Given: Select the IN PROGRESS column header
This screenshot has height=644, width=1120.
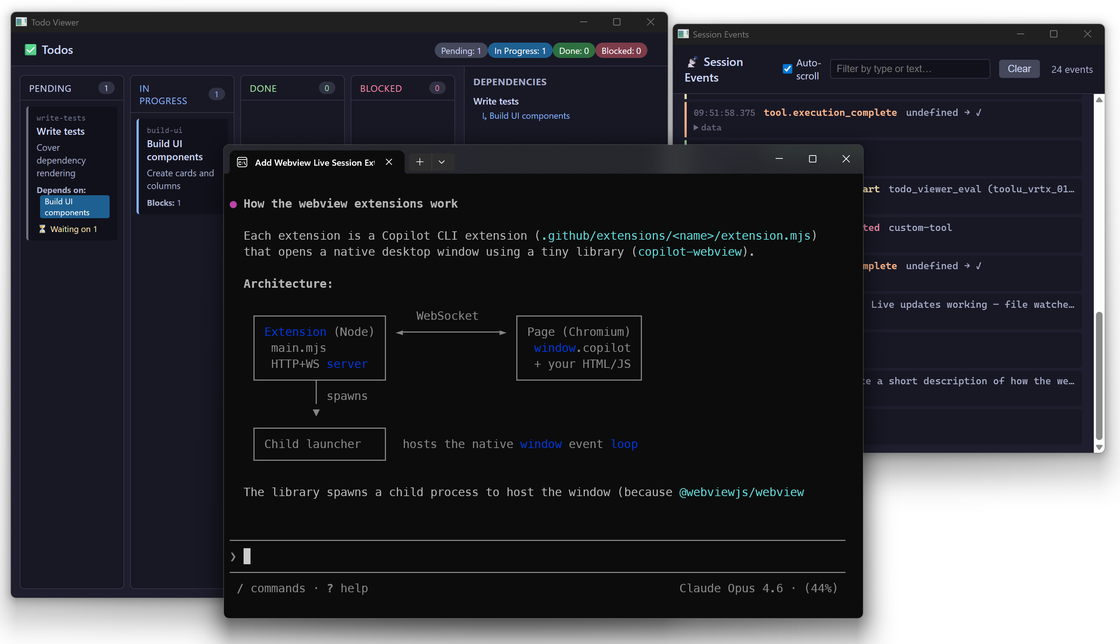Looking at the screenshot, I should pos(182,94).
